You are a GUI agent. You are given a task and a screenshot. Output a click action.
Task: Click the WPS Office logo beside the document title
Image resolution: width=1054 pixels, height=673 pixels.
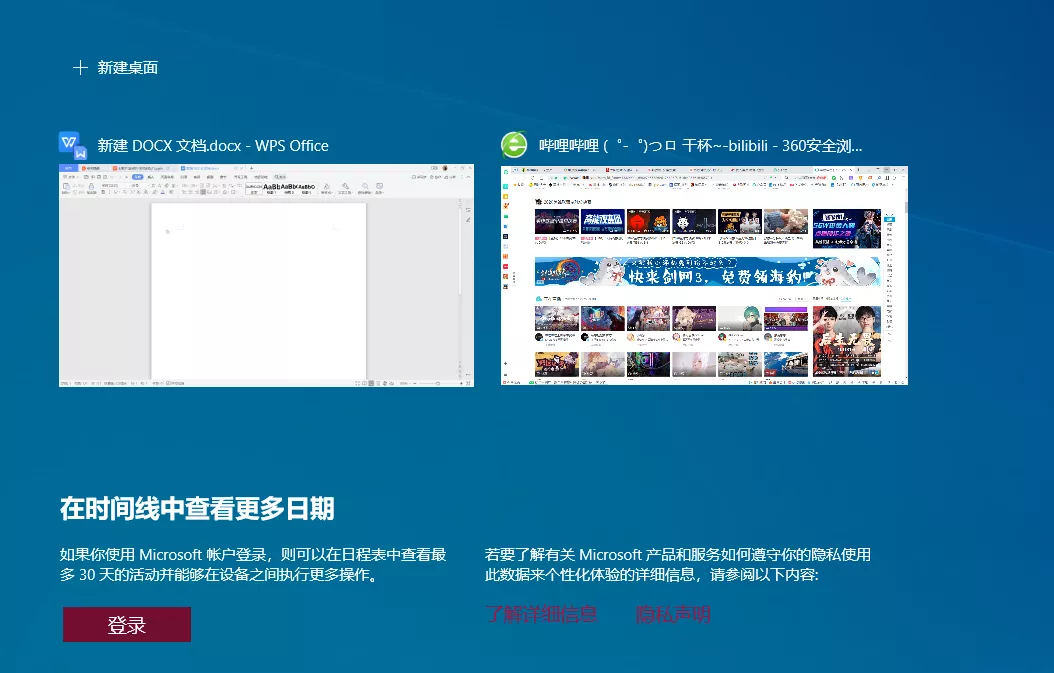pos(71,145)
